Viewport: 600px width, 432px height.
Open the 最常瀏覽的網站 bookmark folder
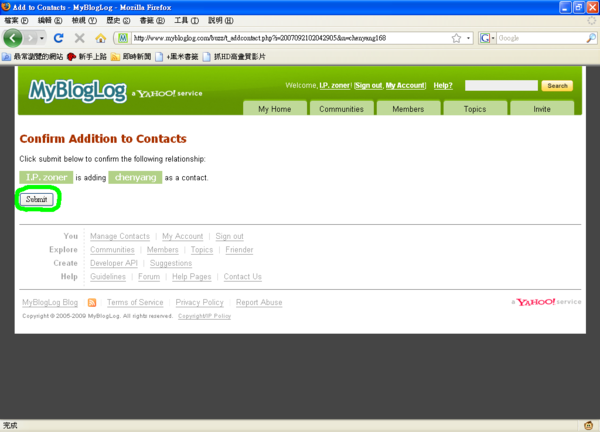(x=33, y=57)
